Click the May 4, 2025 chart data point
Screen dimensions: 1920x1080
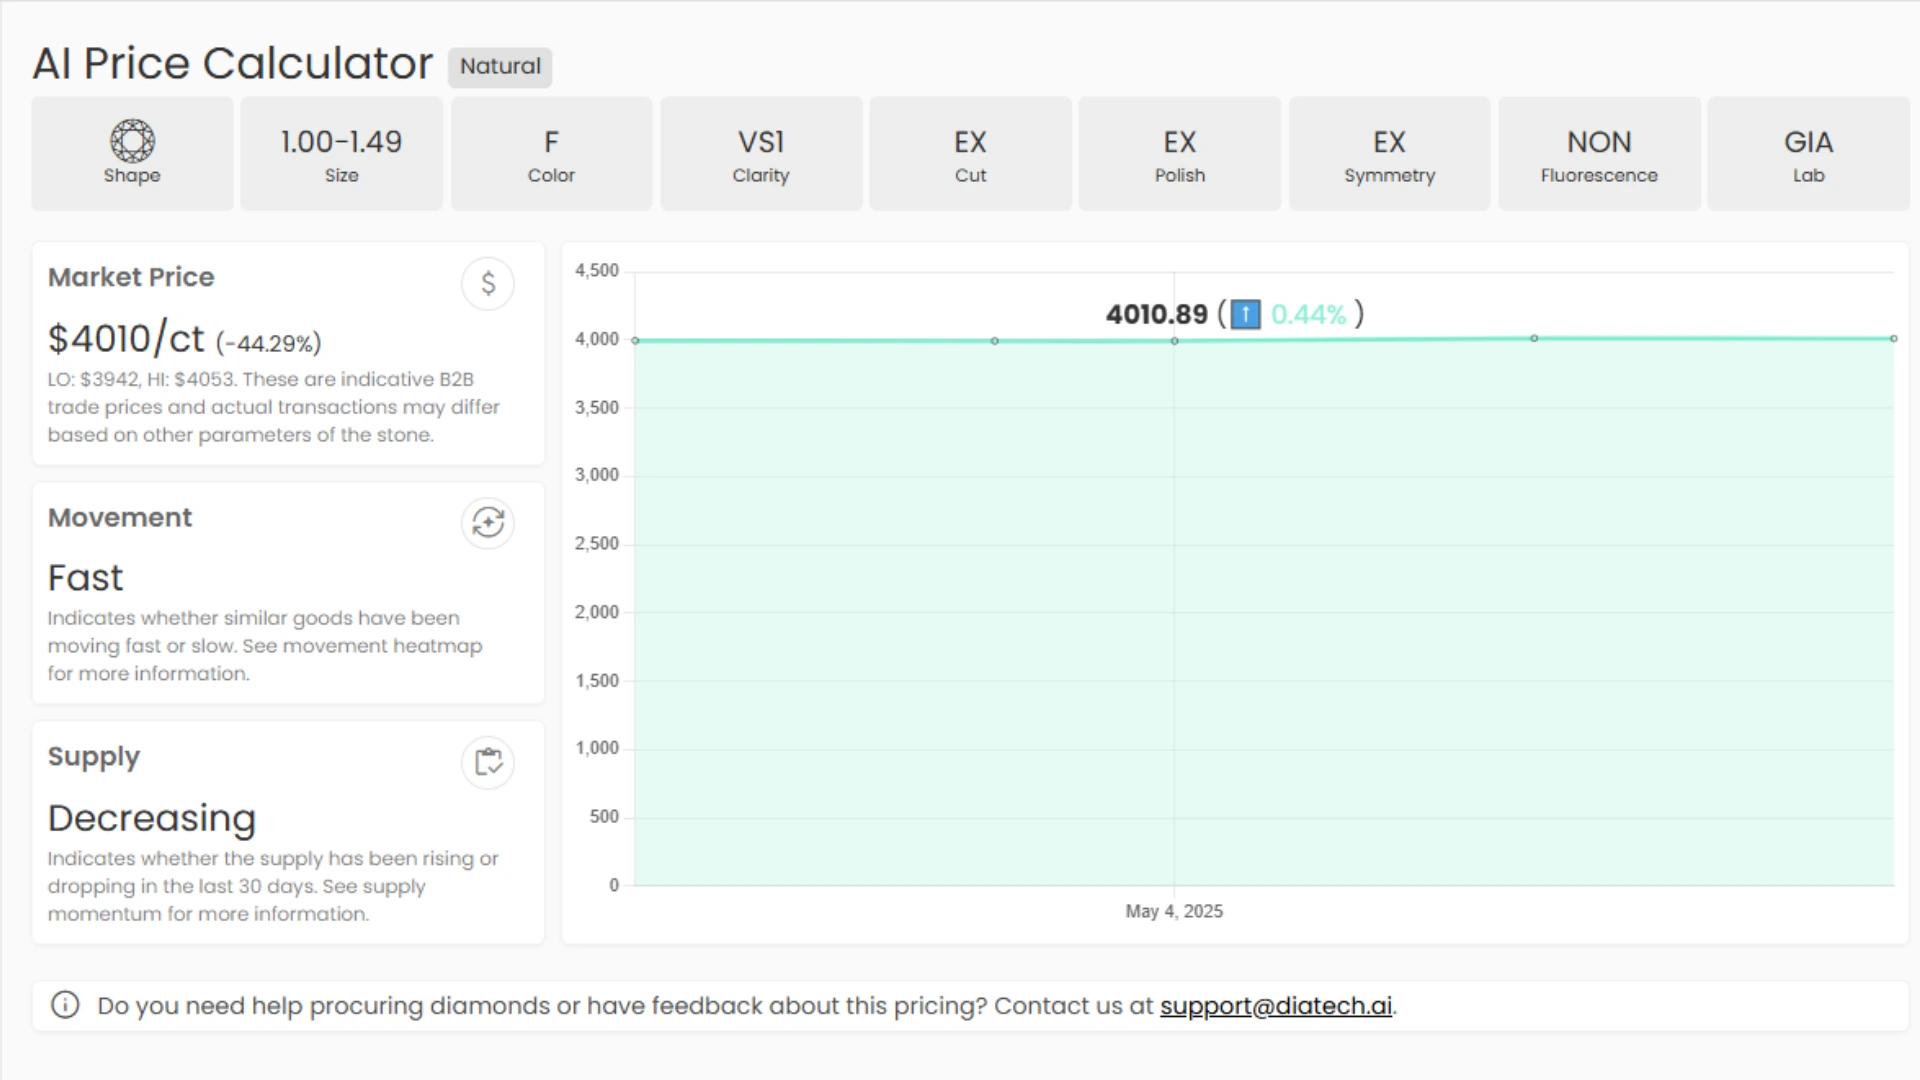point(1175,341)
